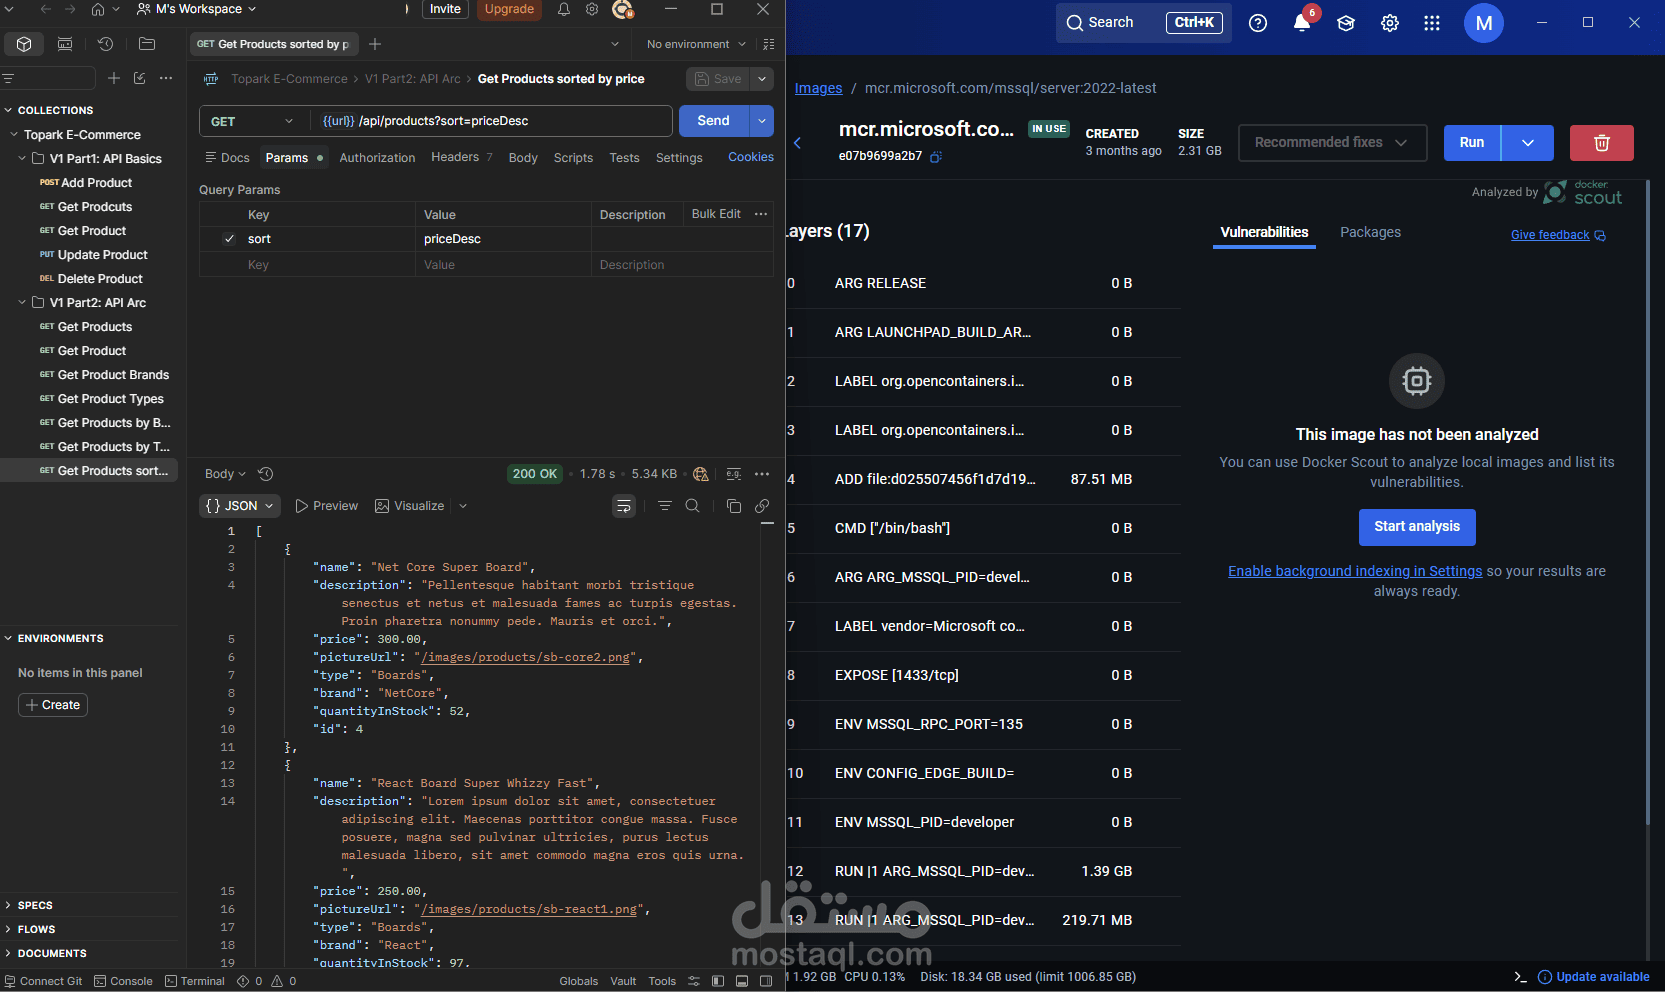
Task: Toggle word wrap in the response viewer
Action: click(x=624, y=506)
